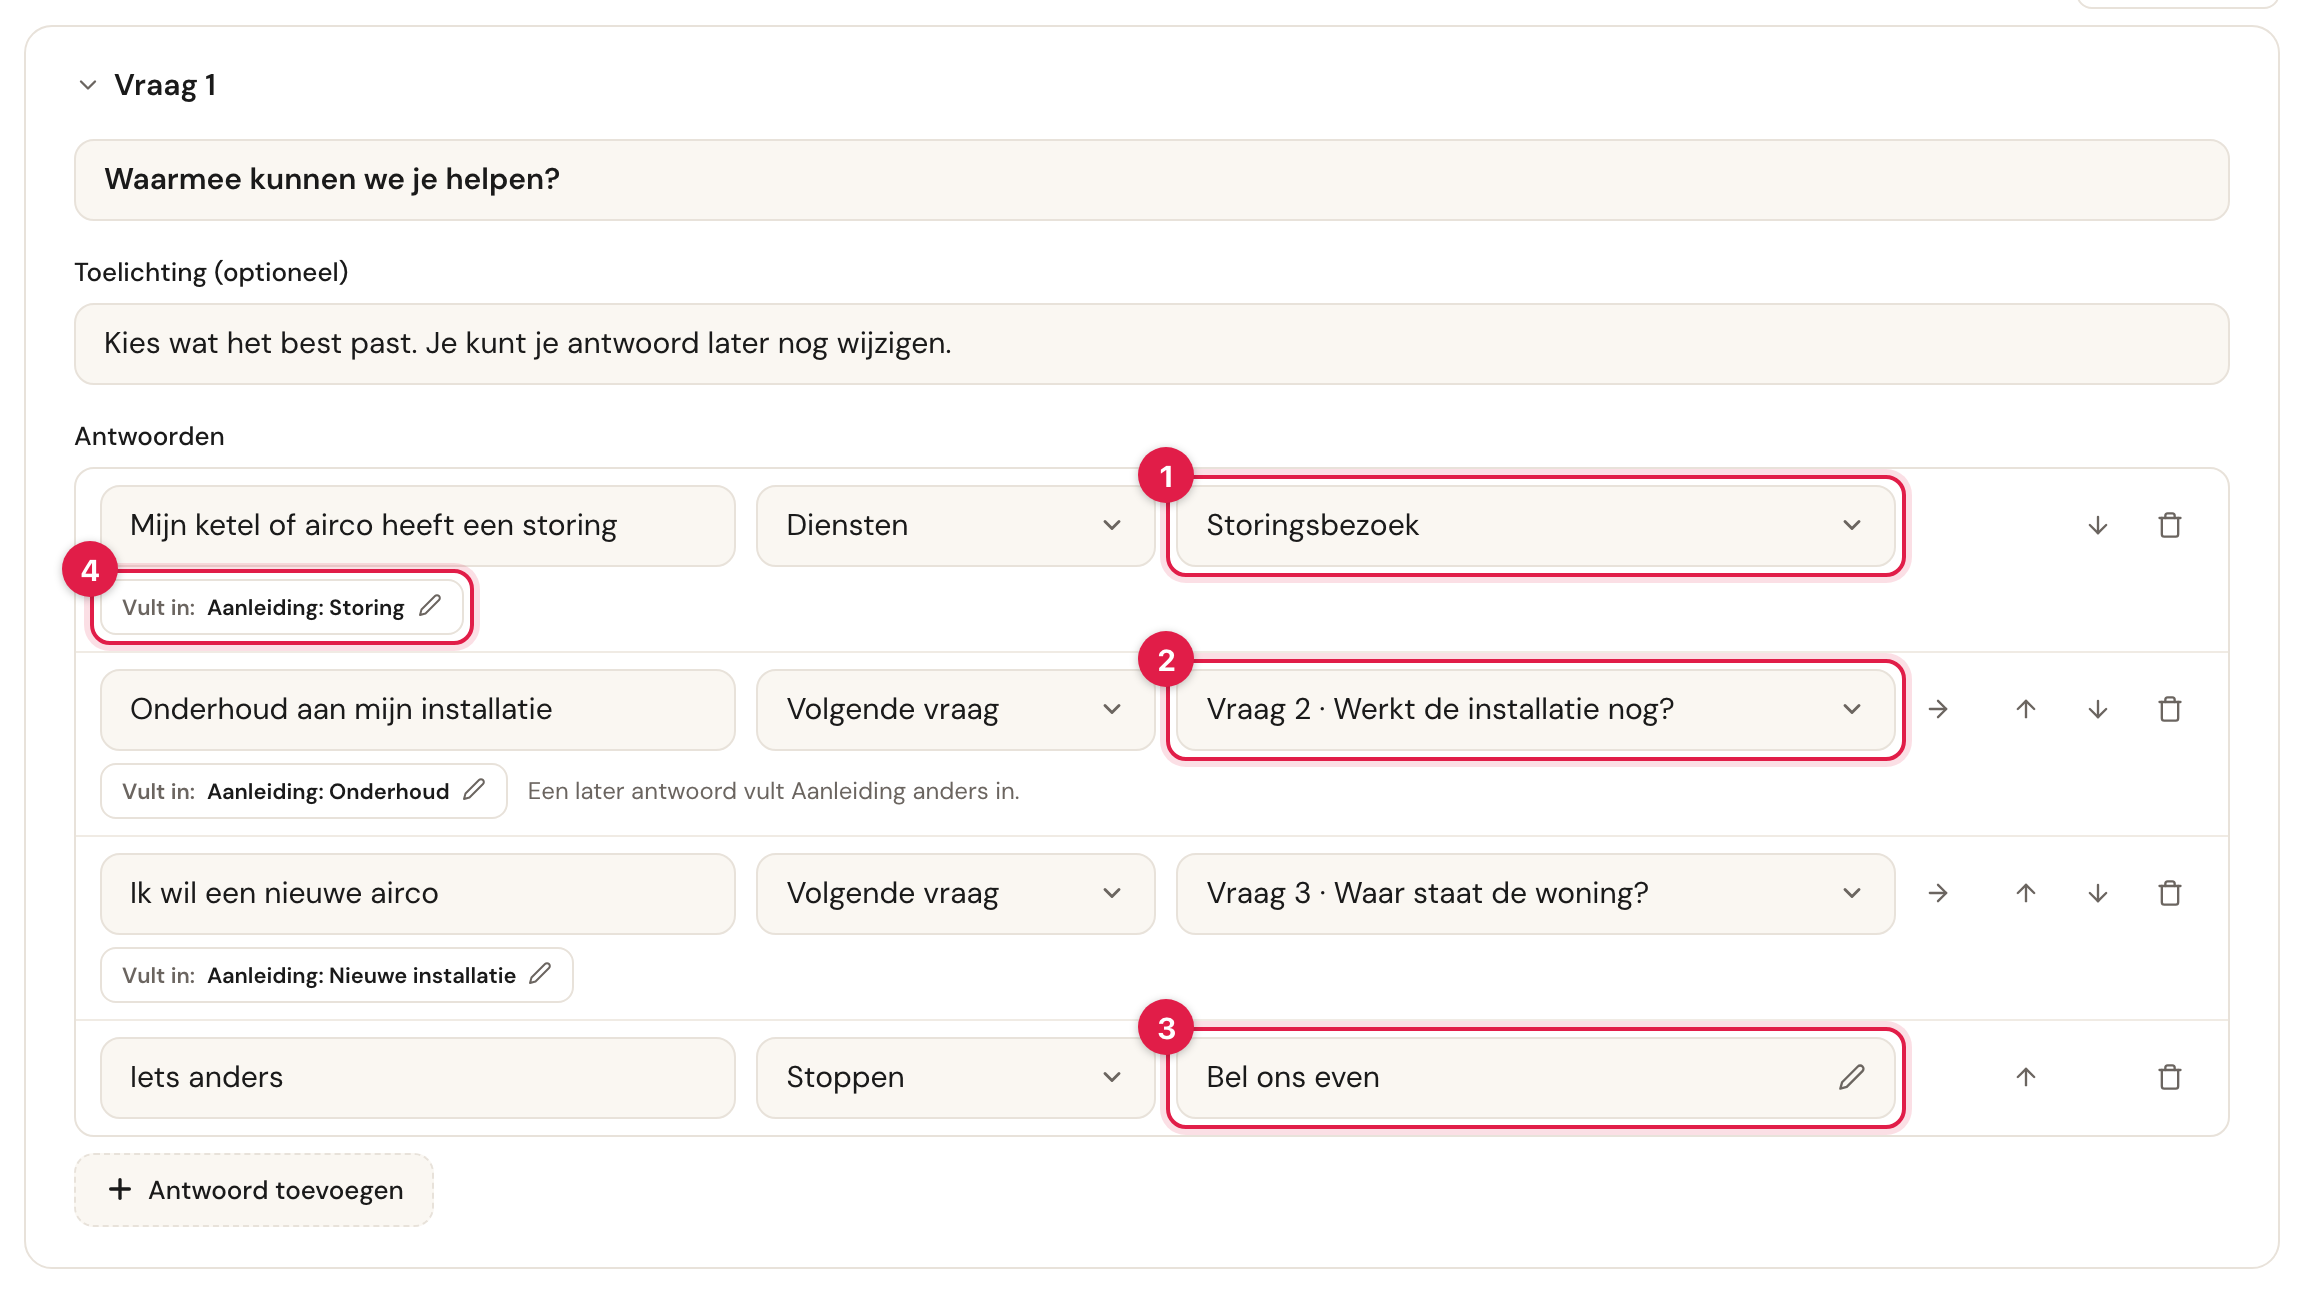The image size is (2304, 1292).
Task: Move 'Ik wil een nieuwe airco' down
Action: click(x=2097, y=893)
